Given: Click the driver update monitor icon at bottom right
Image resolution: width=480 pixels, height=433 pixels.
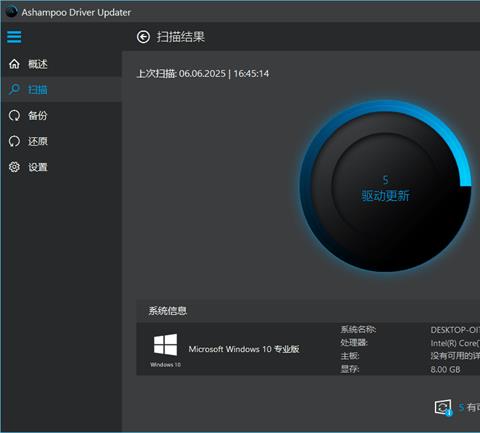Looking at the screenshot, I should (x=443, y=407).
